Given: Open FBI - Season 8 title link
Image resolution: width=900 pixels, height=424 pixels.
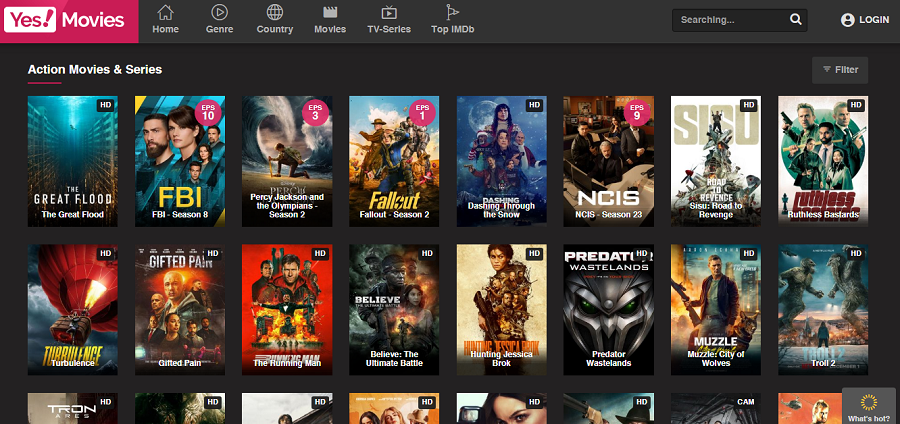Looking at the screenshot, I should (180, 215).
